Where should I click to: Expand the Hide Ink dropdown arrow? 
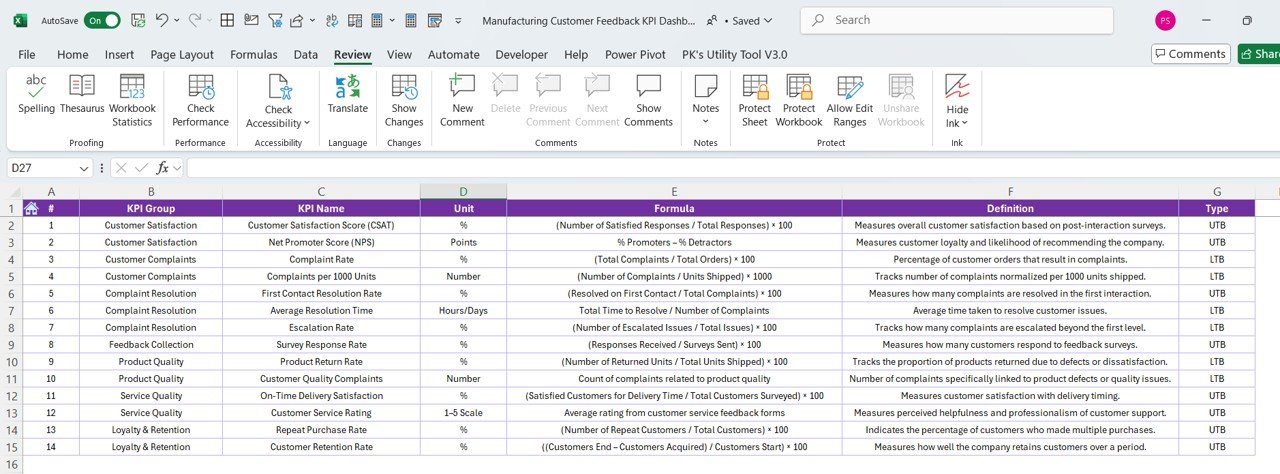(x=965, y=123)
